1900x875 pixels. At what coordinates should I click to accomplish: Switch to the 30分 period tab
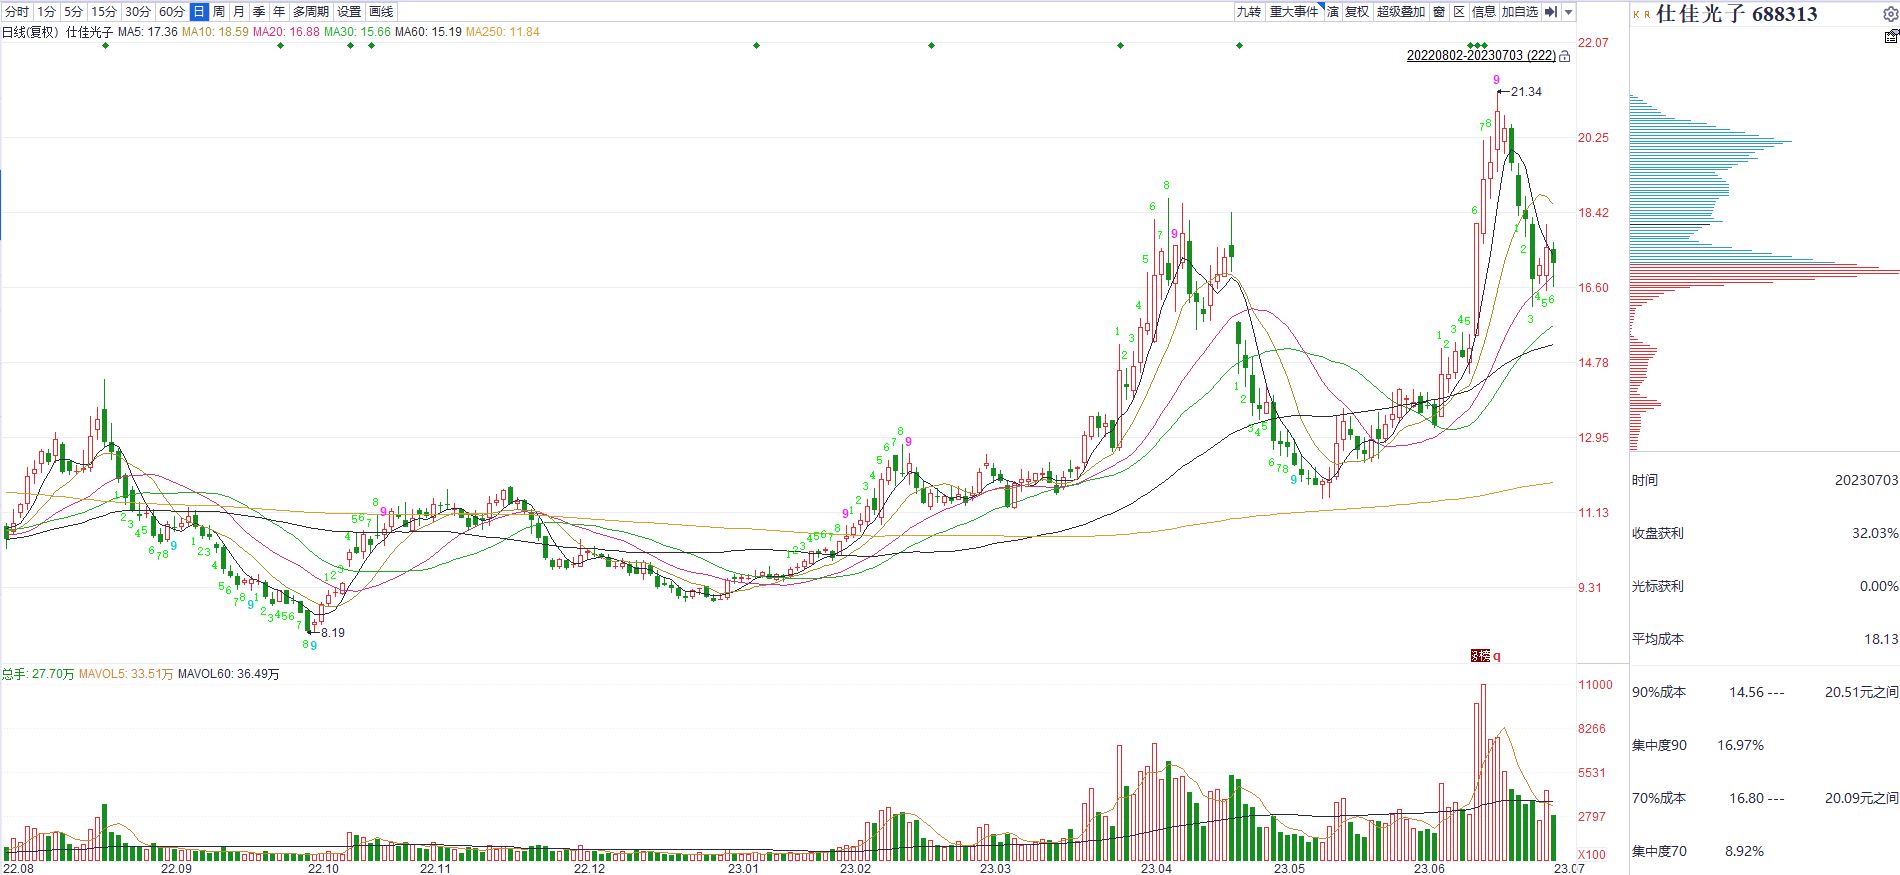(x=138, y=12)
